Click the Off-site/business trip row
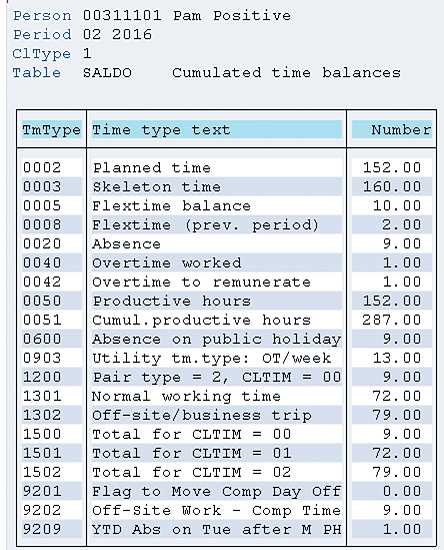 pyautogui.click(x=227, y=415)
